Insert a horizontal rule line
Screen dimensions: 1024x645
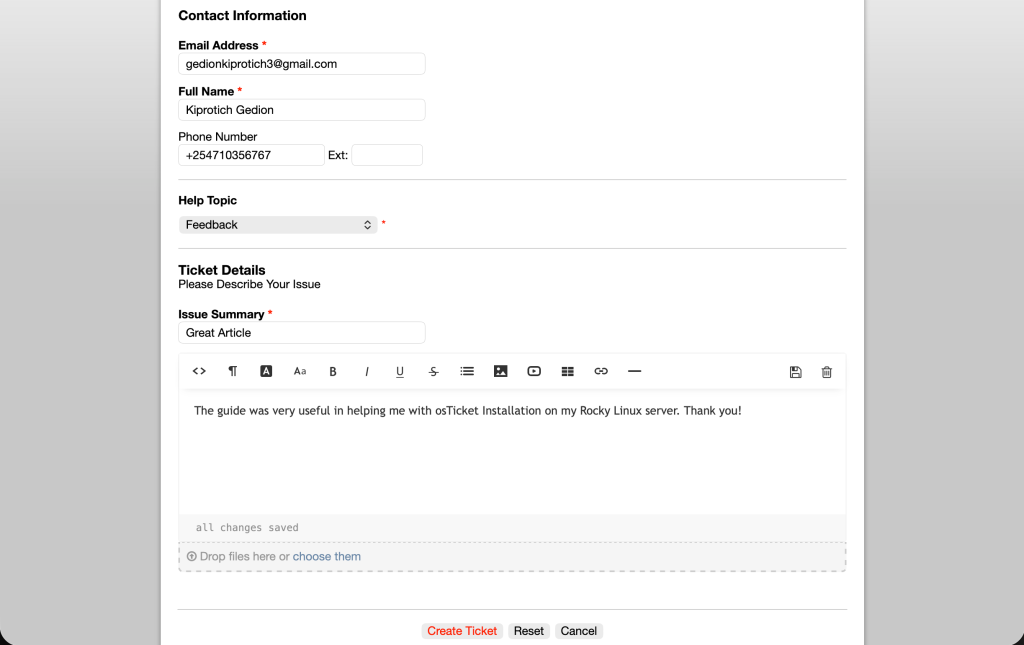[634, 371]
